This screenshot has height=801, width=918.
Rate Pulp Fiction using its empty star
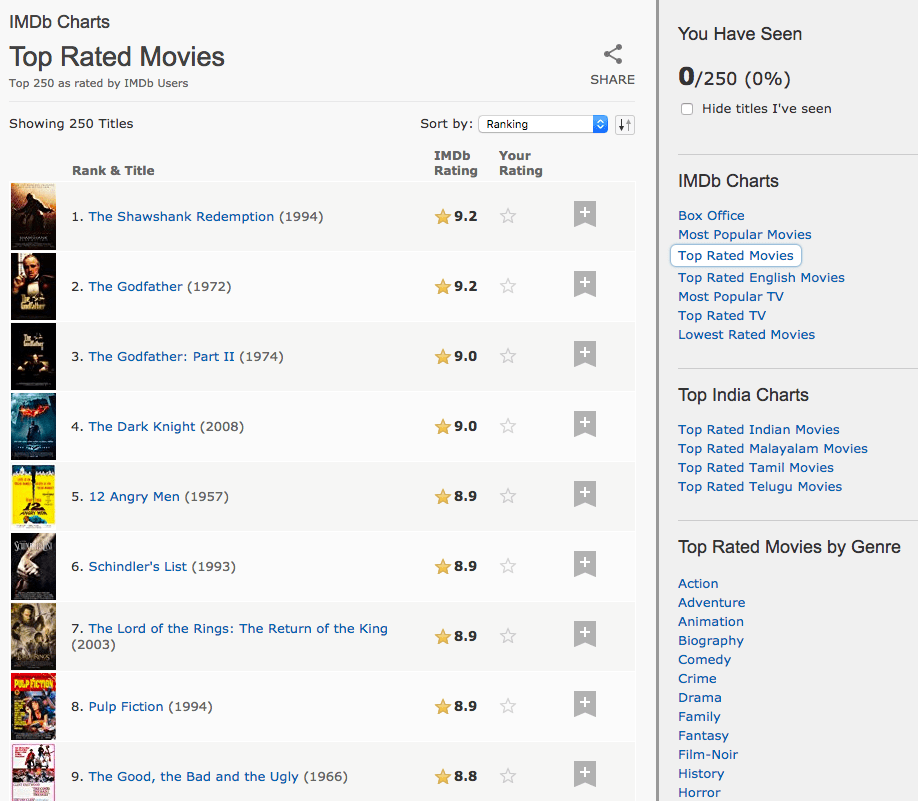pyautogui.click(x=507, y=705)
